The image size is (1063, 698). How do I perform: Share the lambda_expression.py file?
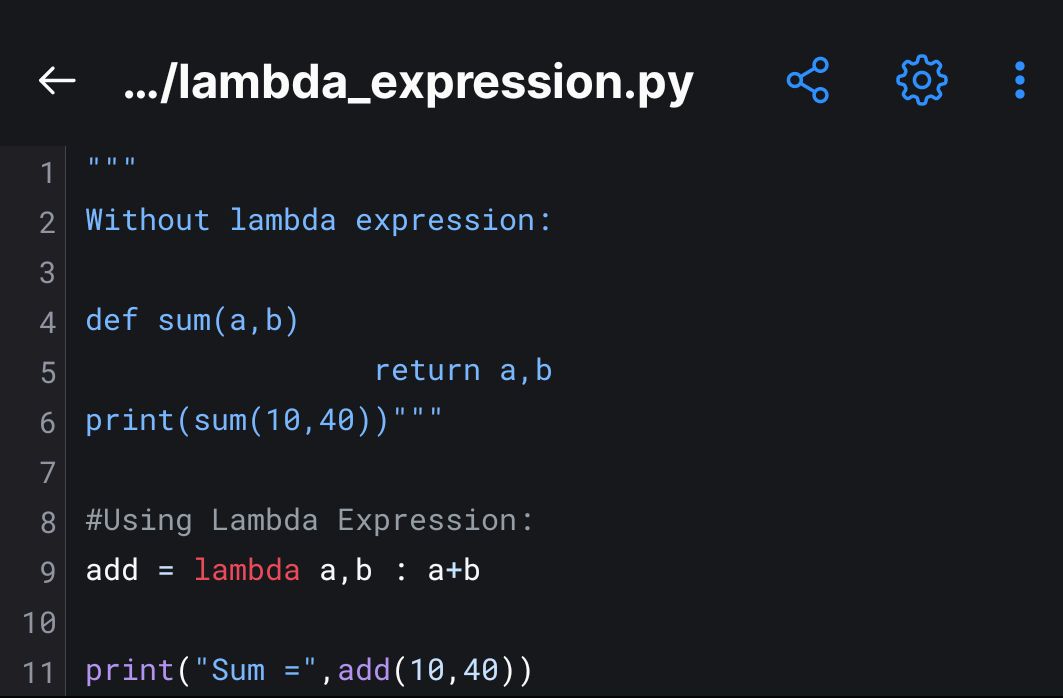coord(807,80)
